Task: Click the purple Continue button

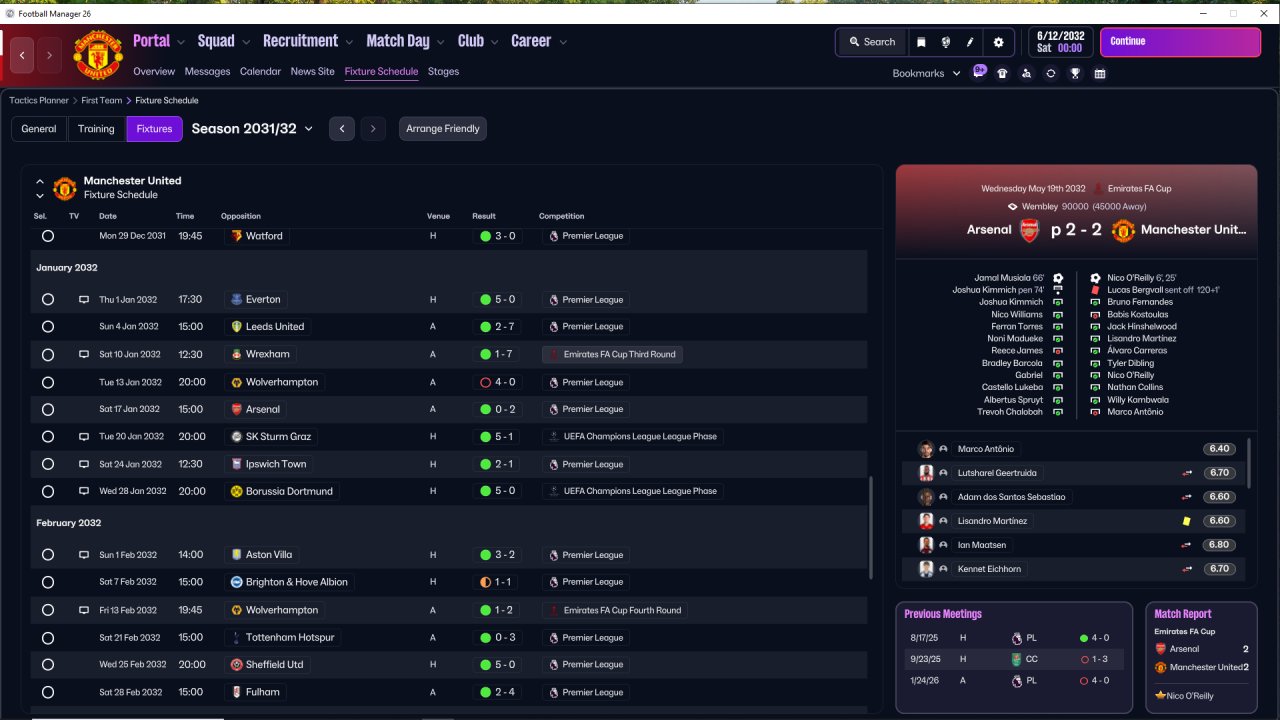Action: 1180,42
